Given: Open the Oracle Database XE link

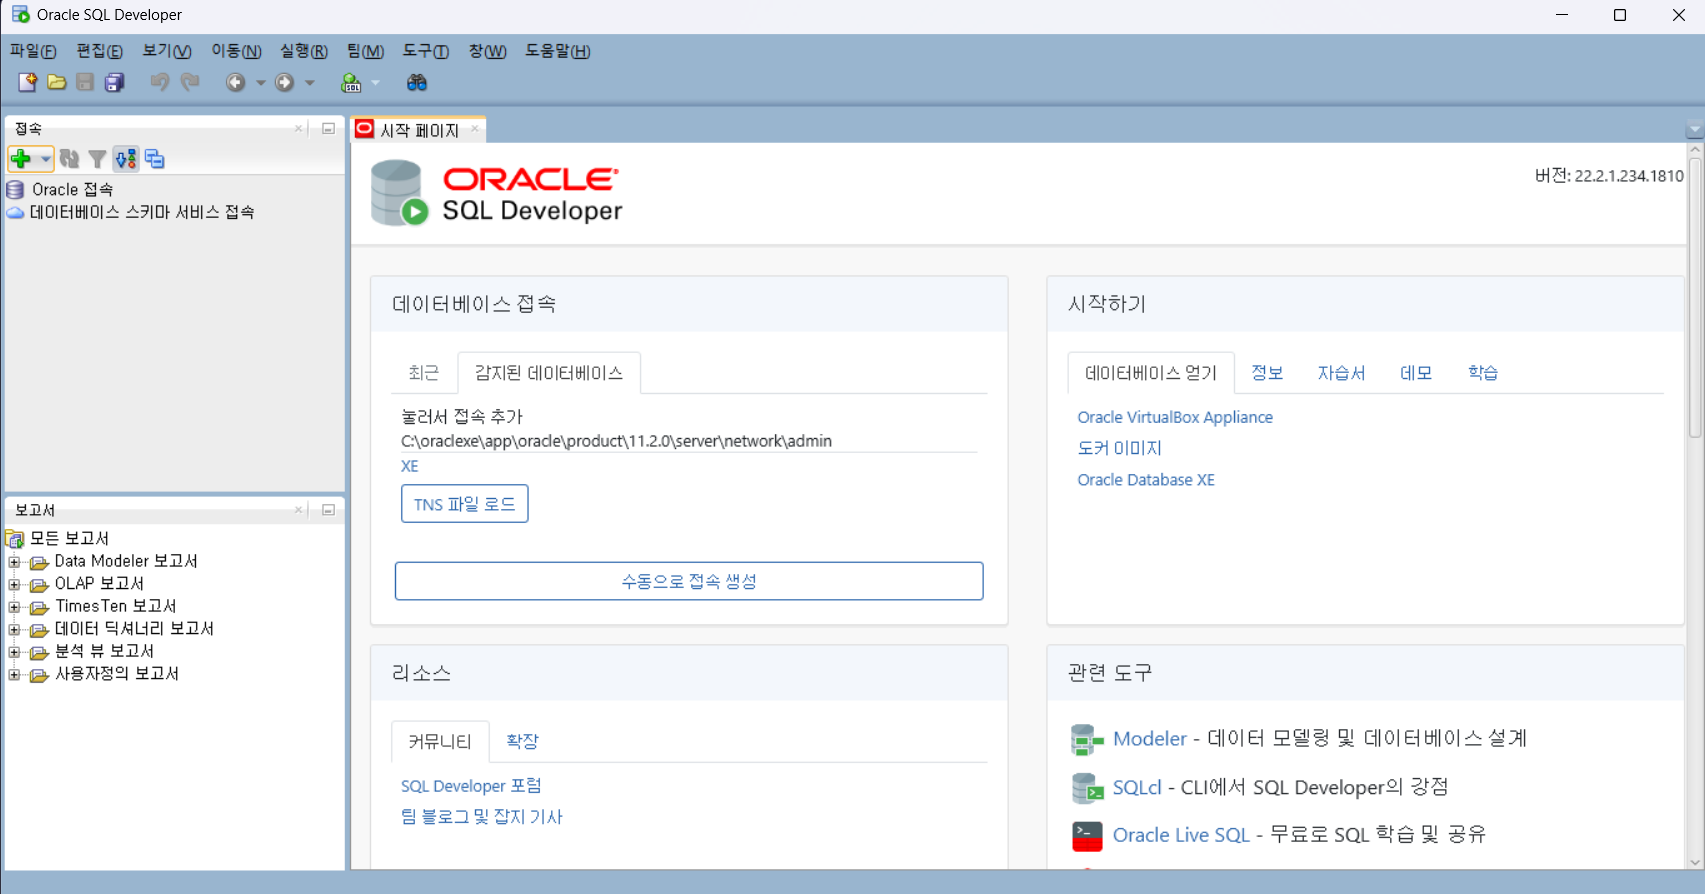Looking at the screenshot, I should coord(1146,480).
